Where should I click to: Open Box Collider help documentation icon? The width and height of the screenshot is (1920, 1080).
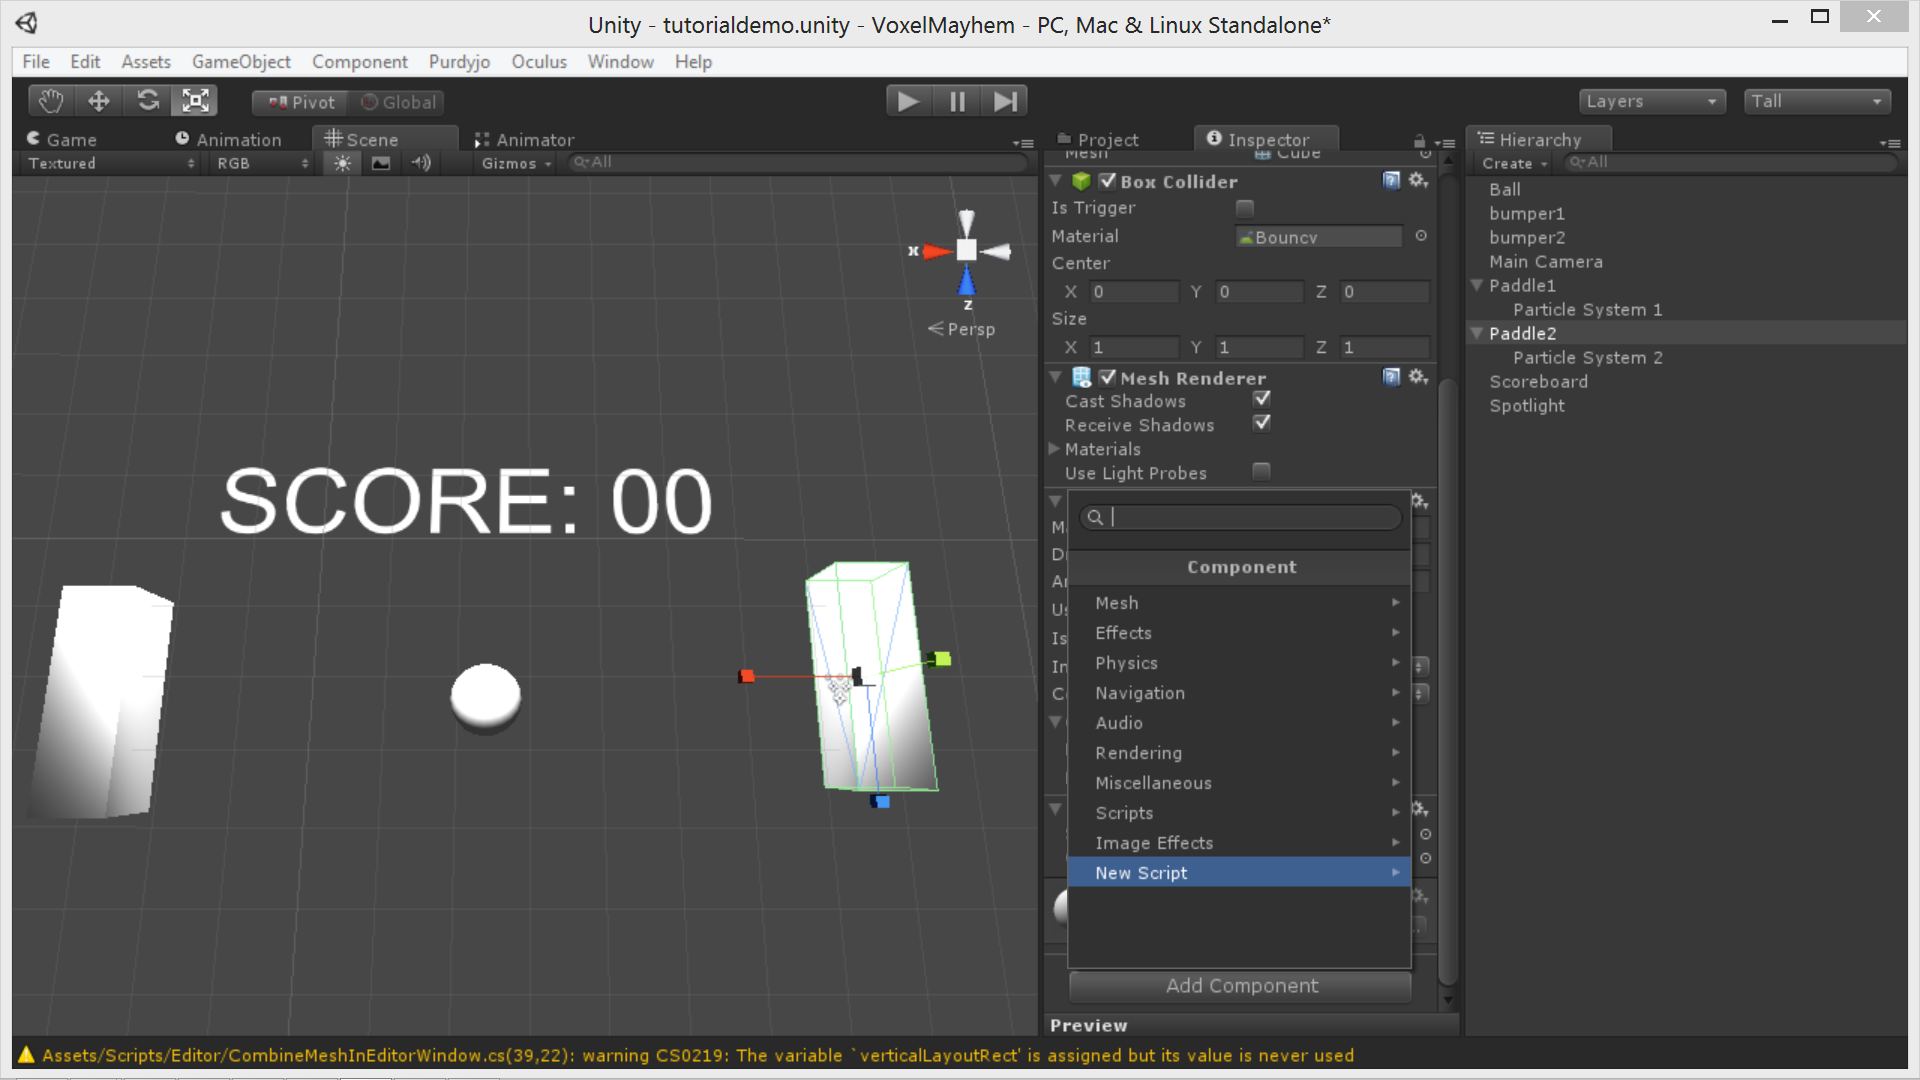[1391, 181]
